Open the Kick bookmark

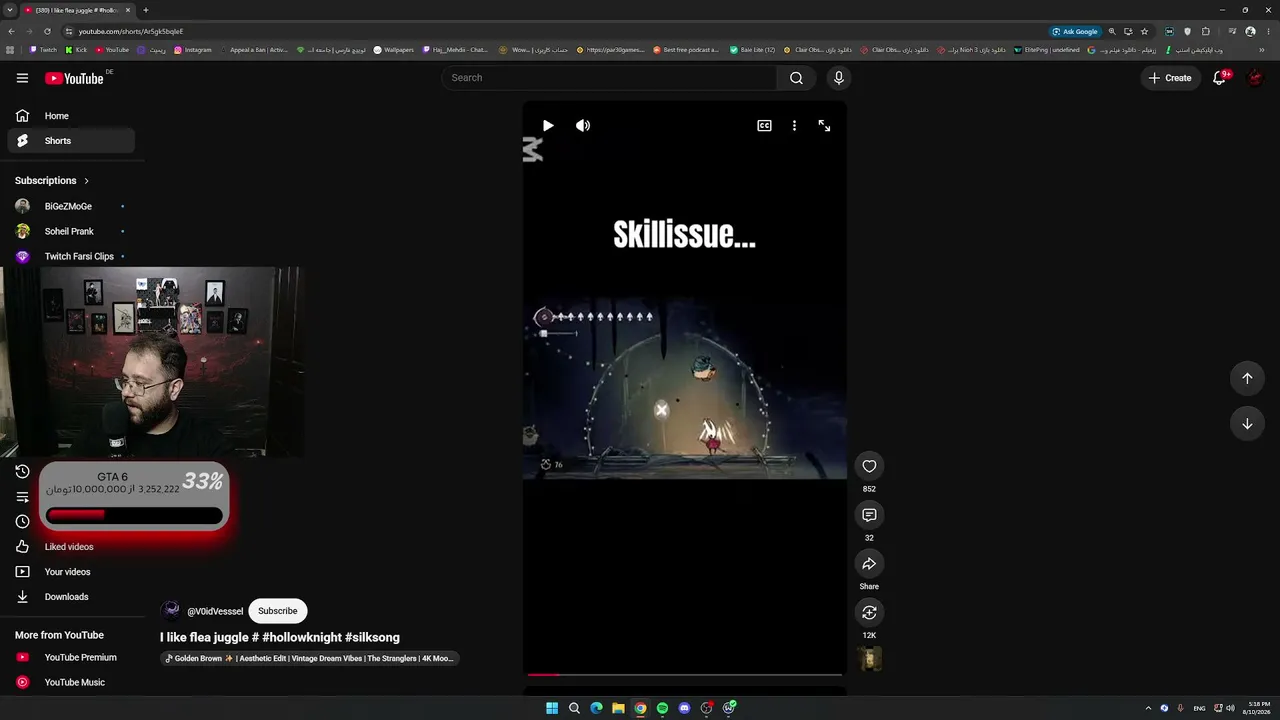(x=76, y=50)
